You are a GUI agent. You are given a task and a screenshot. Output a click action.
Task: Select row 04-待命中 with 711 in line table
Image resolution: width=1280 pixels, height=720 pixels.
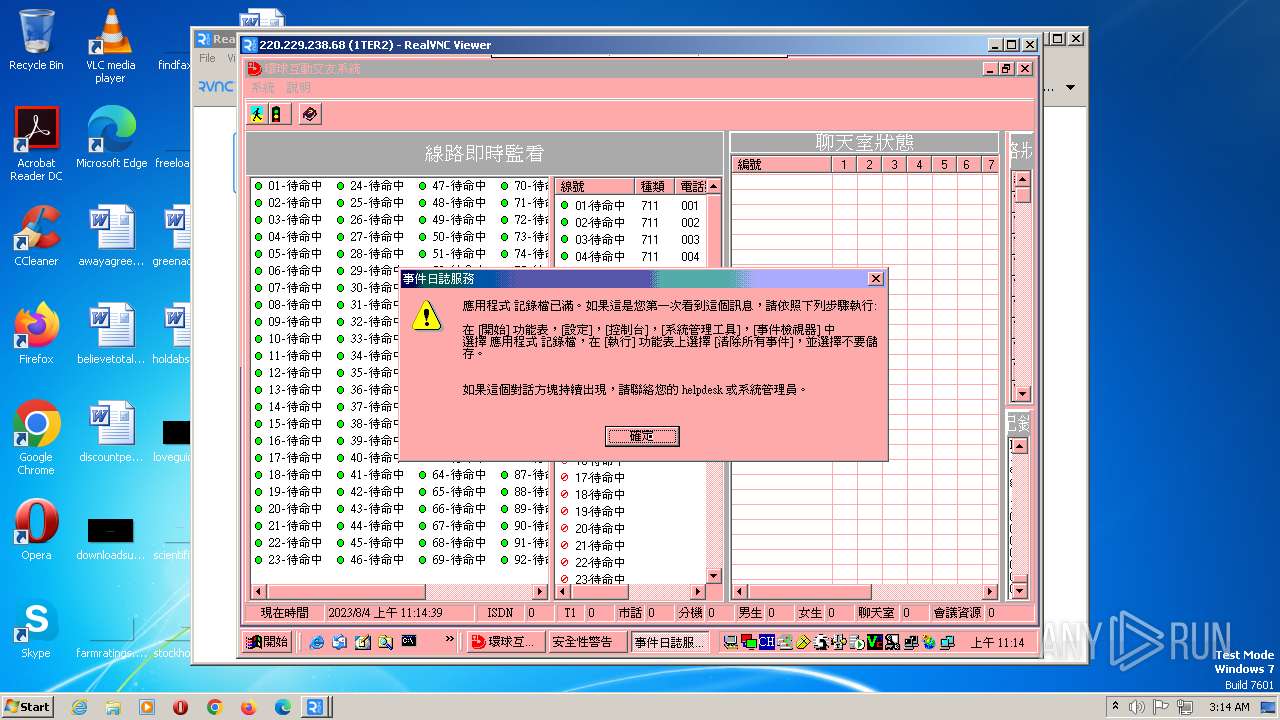pos(632,257)
